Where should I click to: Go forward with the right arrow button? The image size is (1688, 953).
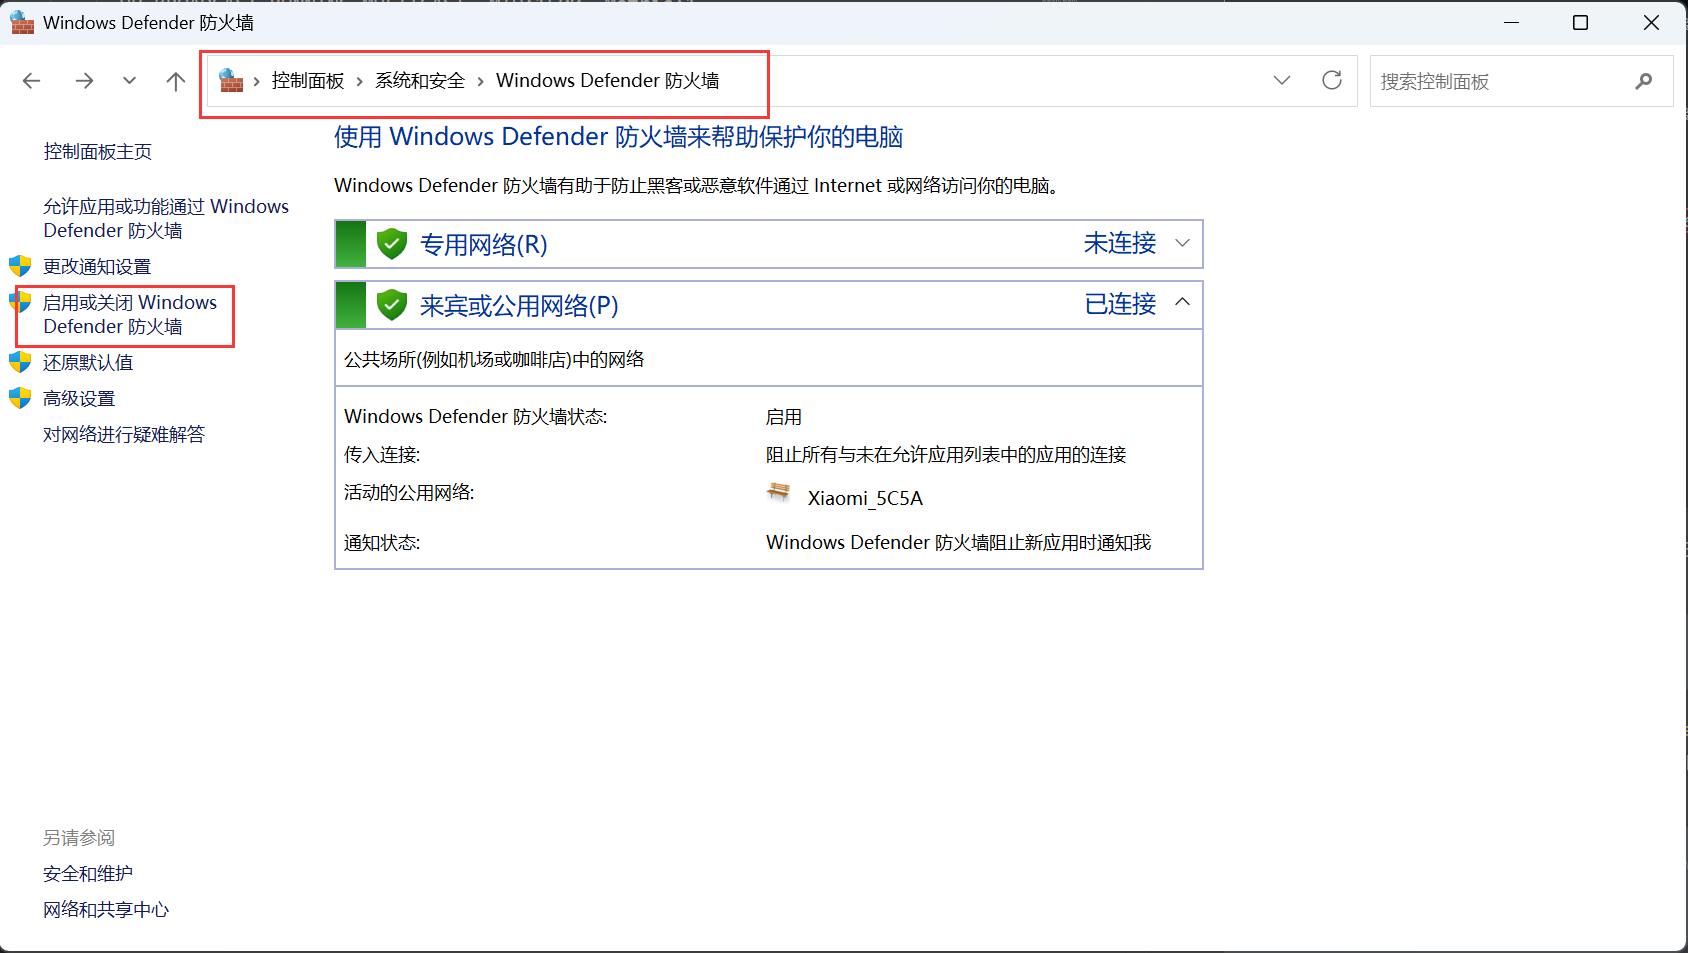point(84,81)
